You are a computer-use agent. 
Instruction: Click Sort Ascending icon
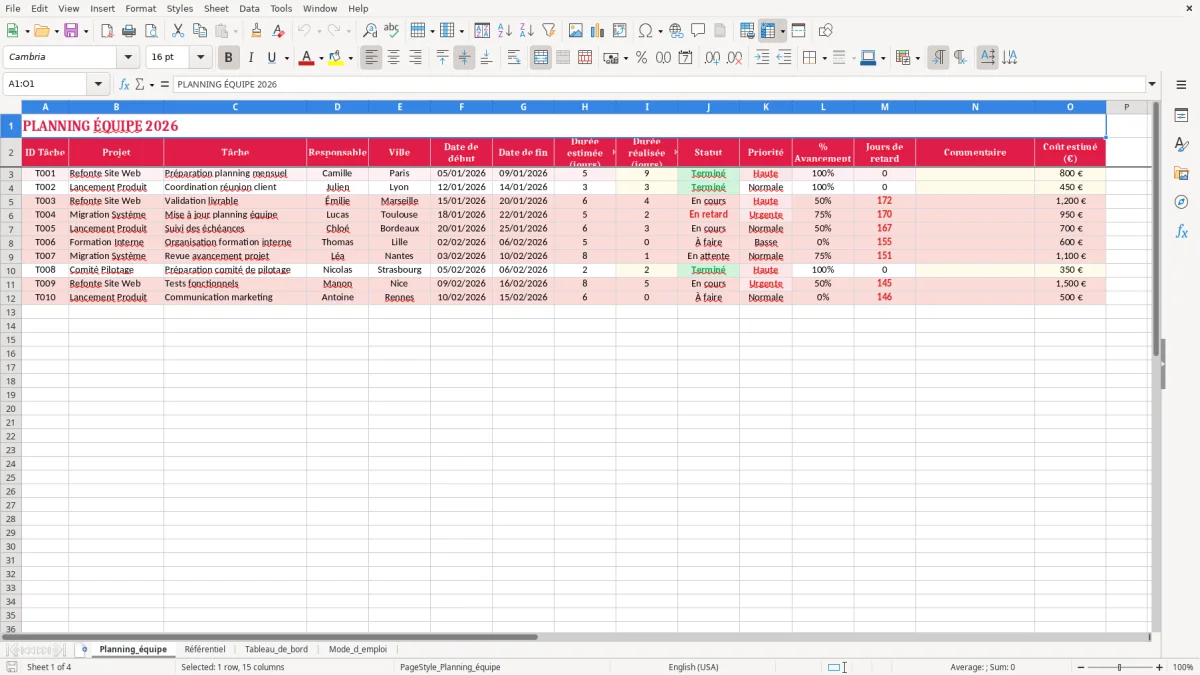505,31
